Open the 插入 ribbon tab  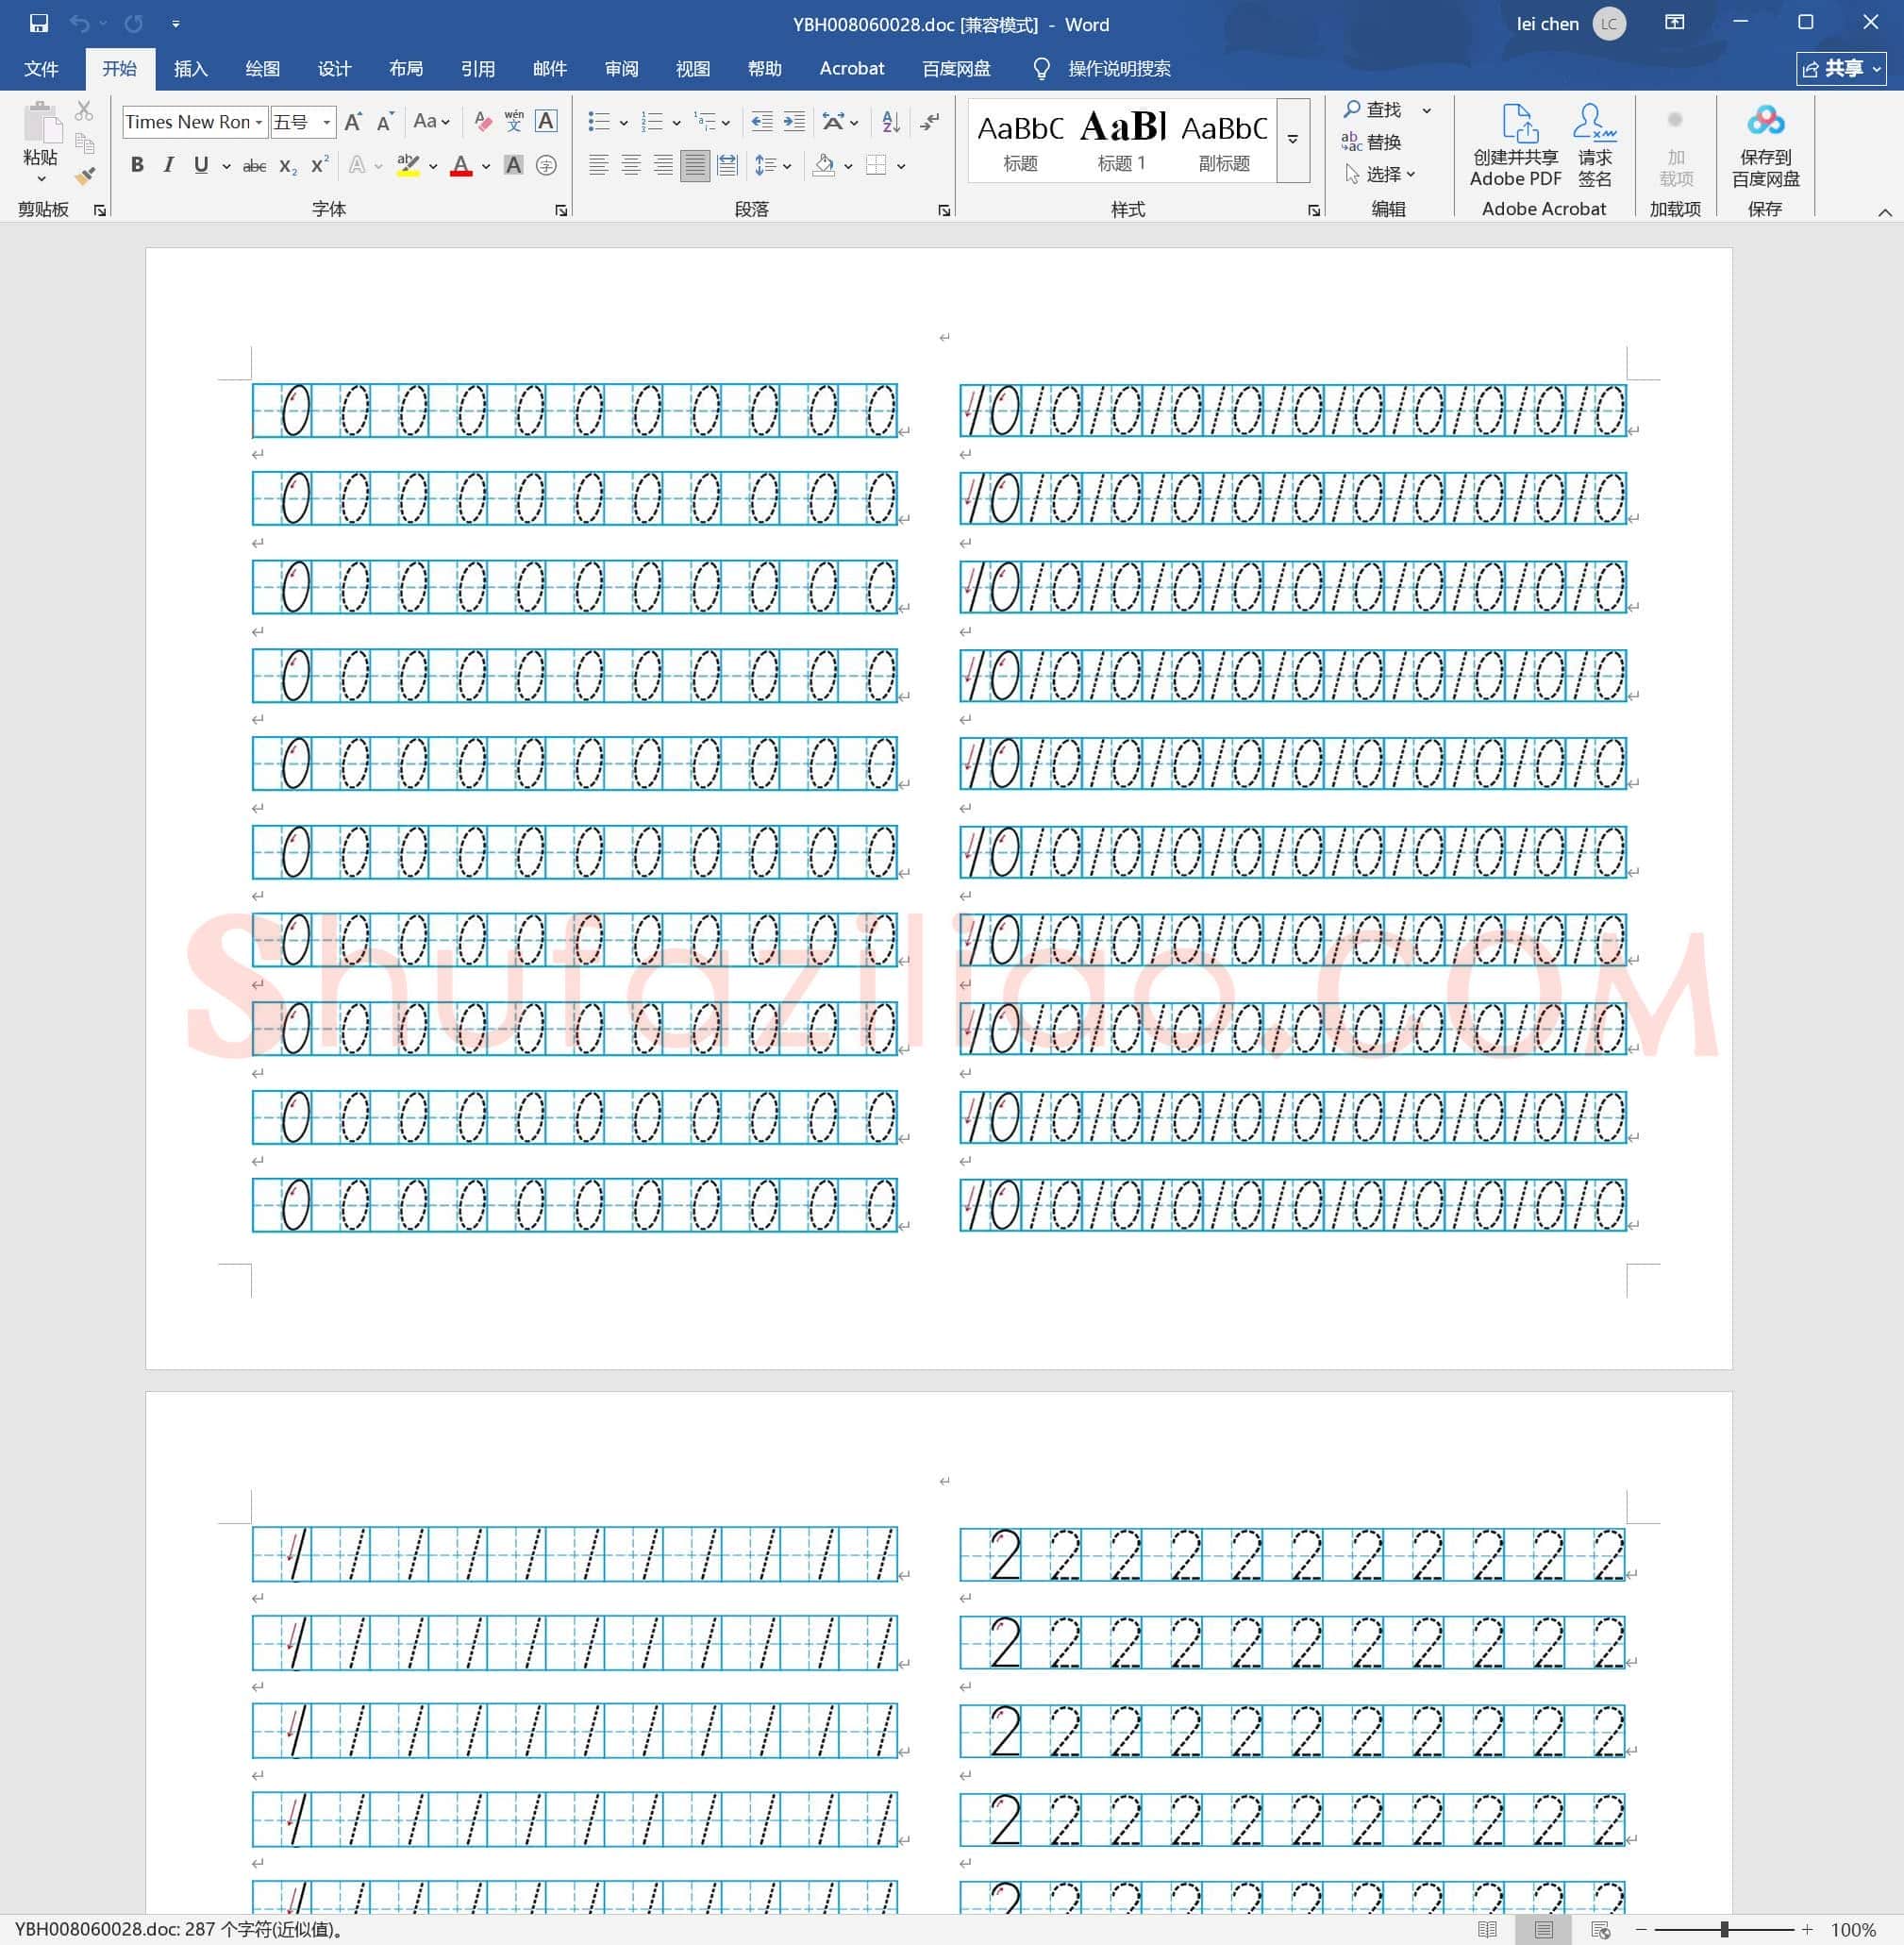[190, 69]
